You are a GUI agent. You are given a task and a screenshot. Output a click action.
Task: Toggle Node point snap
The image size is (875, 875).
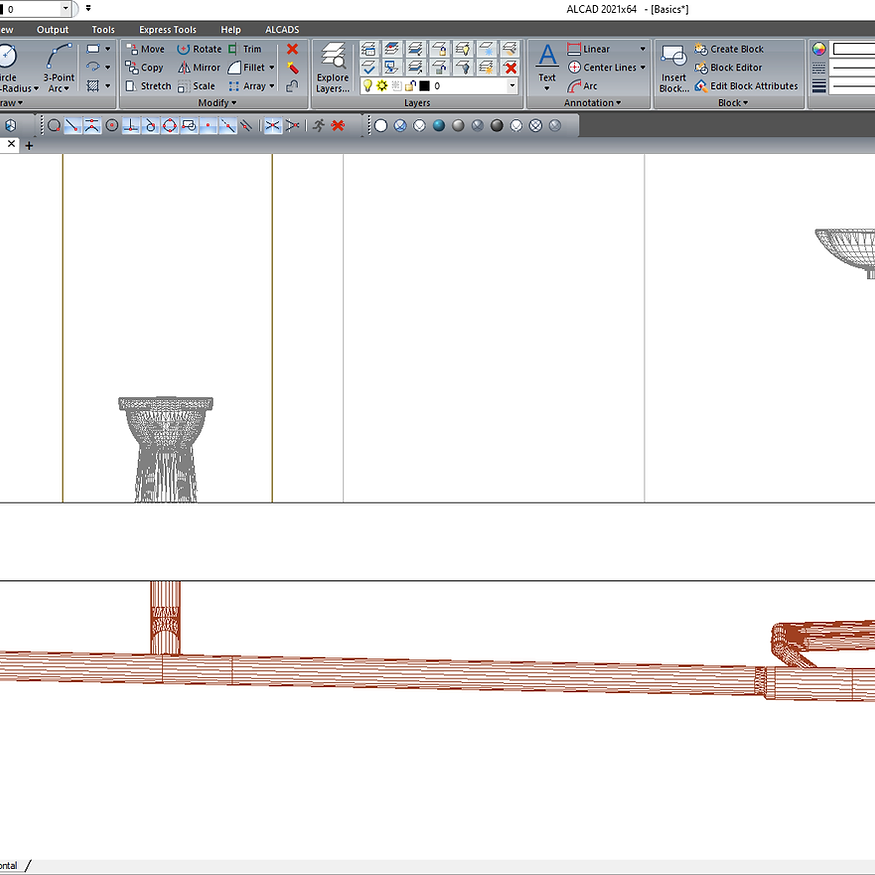pos(208,126)
